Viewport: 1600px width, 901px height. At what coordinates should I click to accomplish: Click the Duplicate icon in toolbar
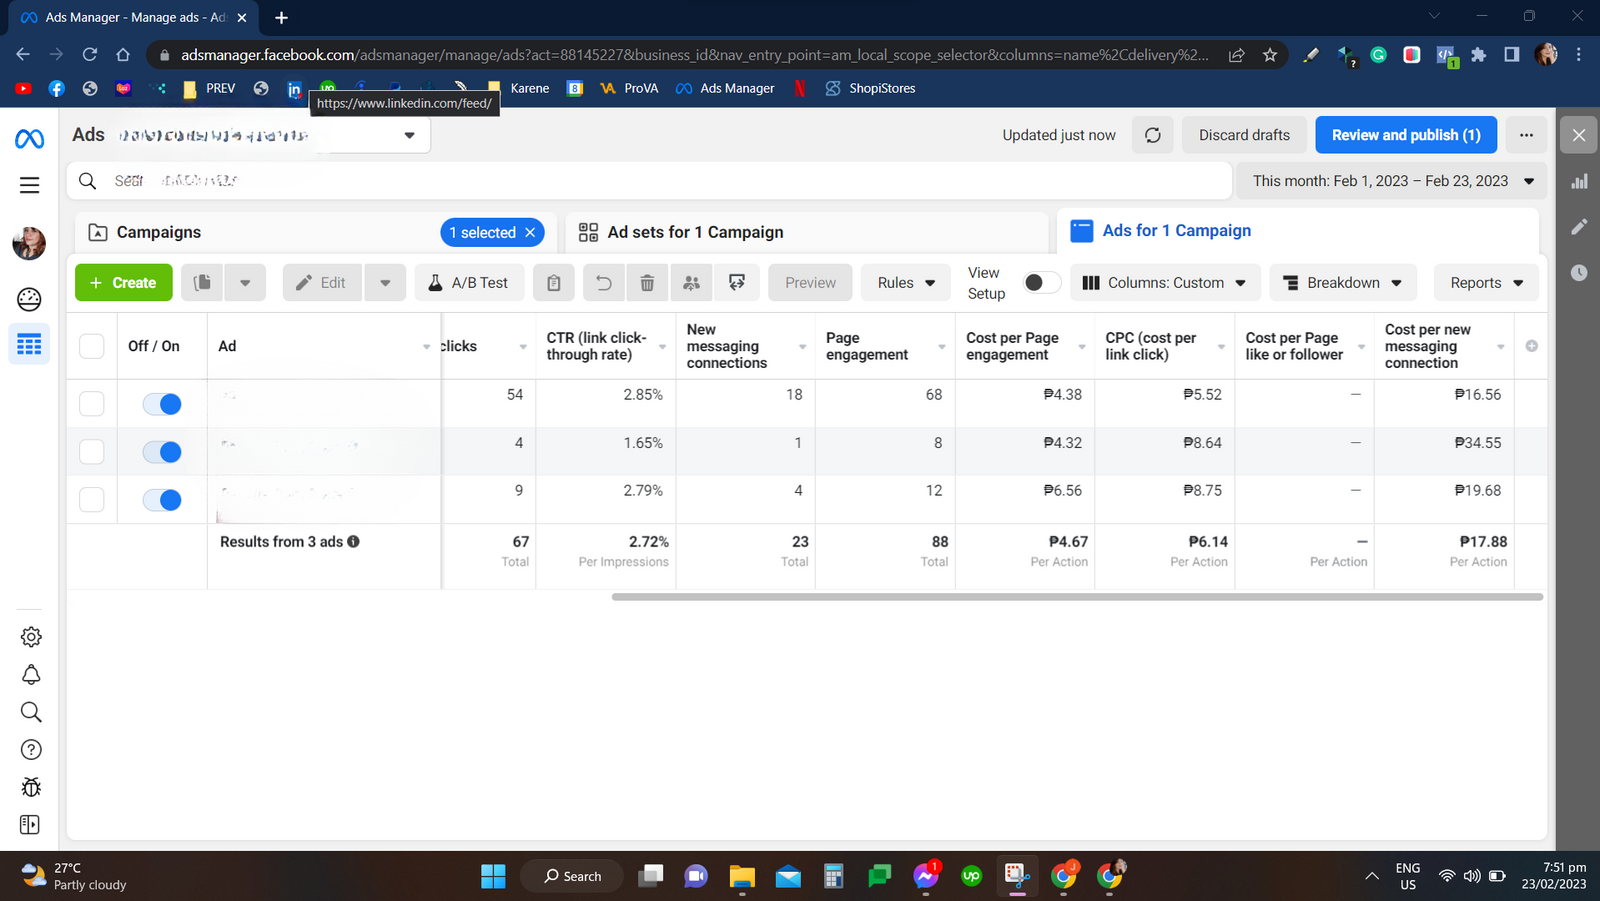click(x=202, y=283)
